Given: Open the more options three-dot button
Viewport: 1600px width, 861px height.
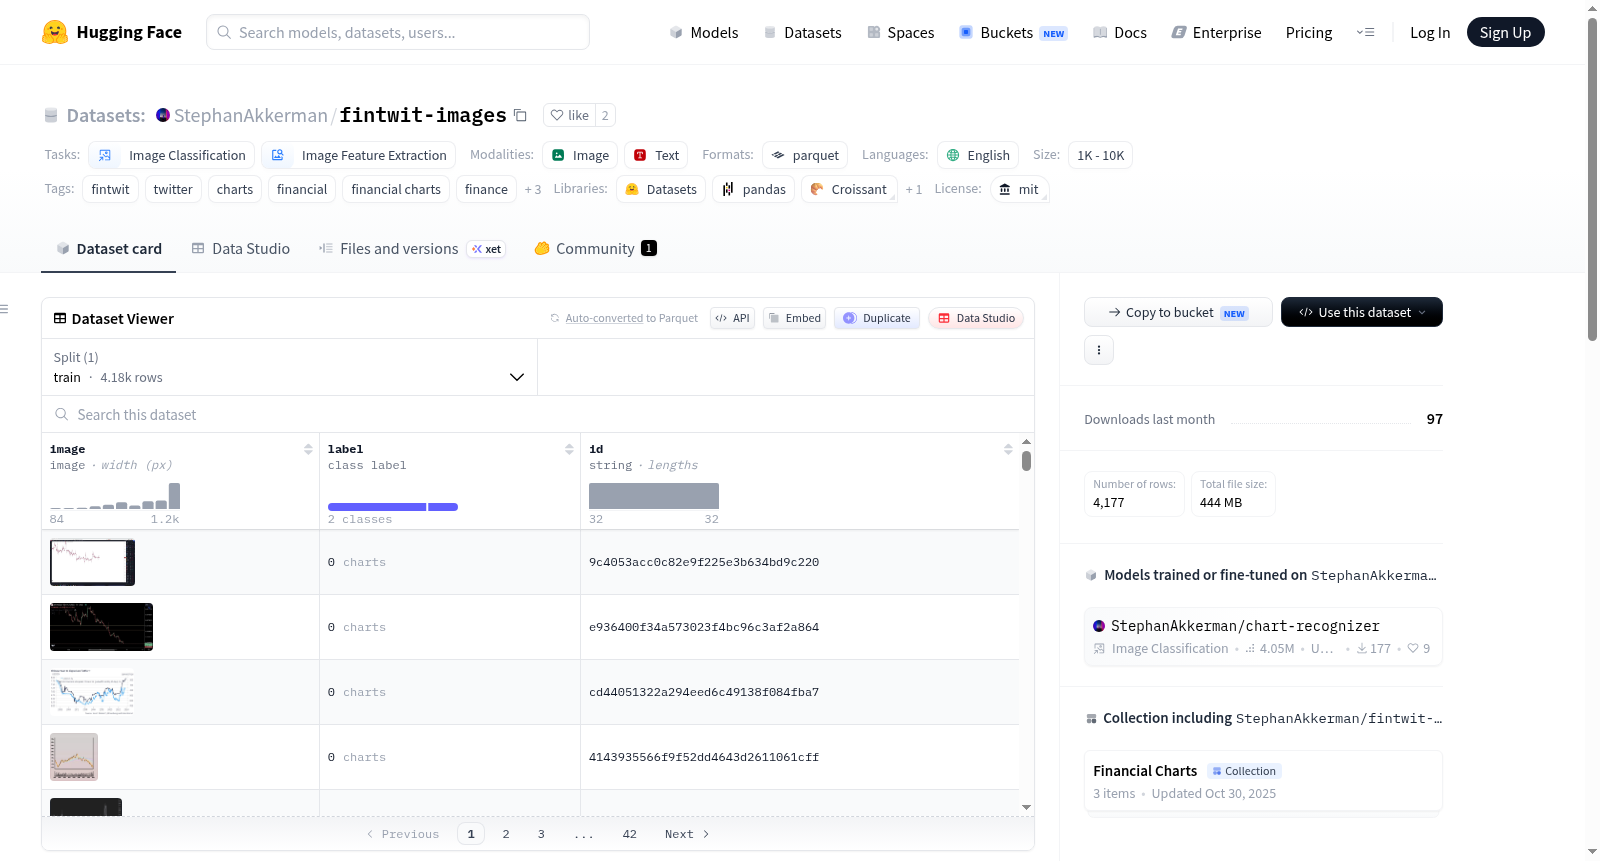Looking at the screenshot, I should tap(1099, 350).
